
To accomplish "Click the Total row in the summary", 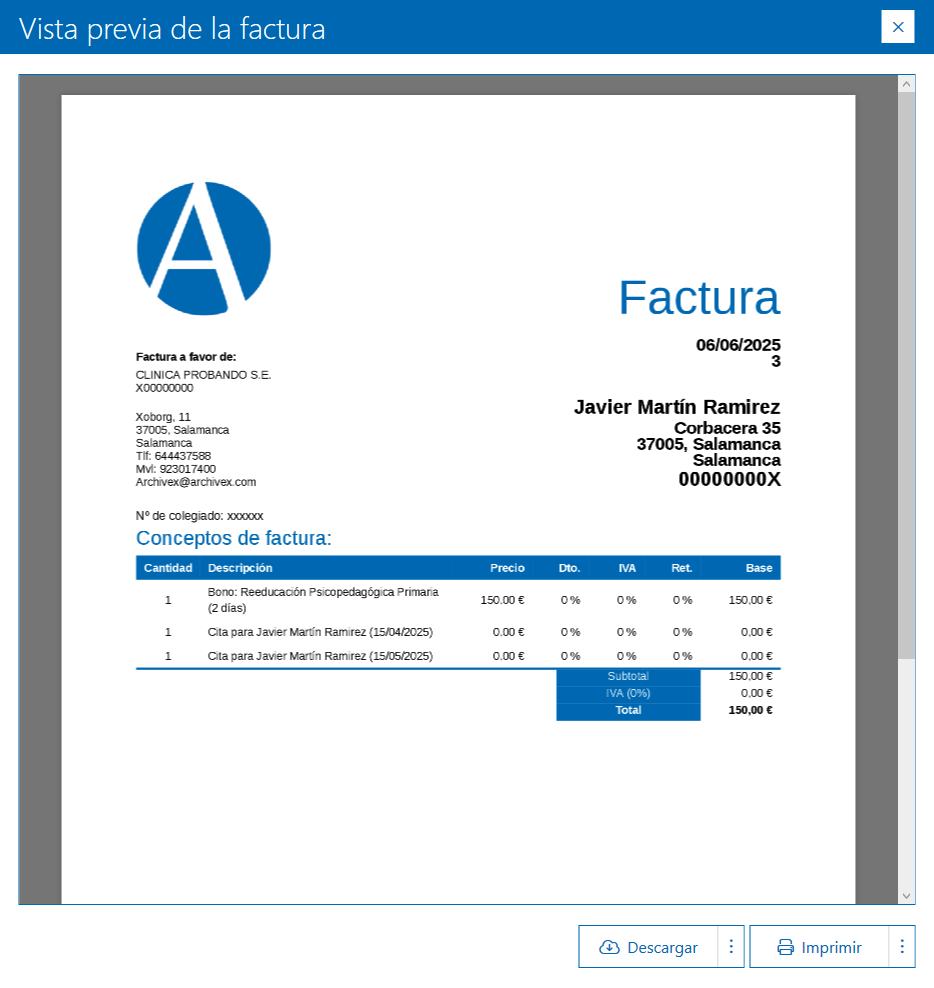I will tap(628, 710).
